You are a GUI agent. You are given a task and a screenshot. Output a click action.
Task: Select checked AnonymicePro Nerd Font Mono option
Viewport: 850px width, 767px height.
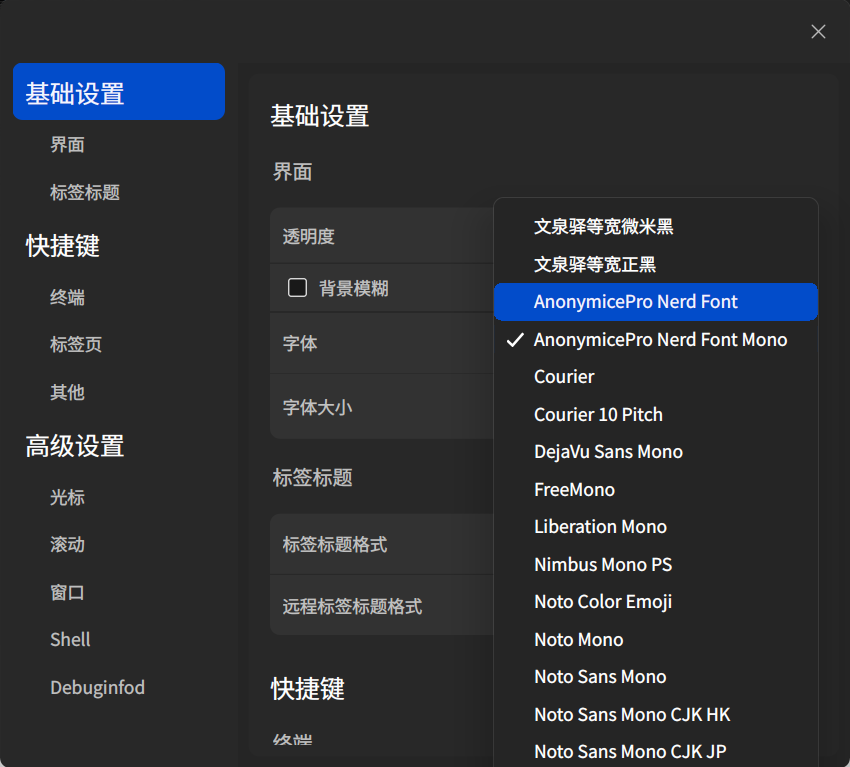point(655,340)
